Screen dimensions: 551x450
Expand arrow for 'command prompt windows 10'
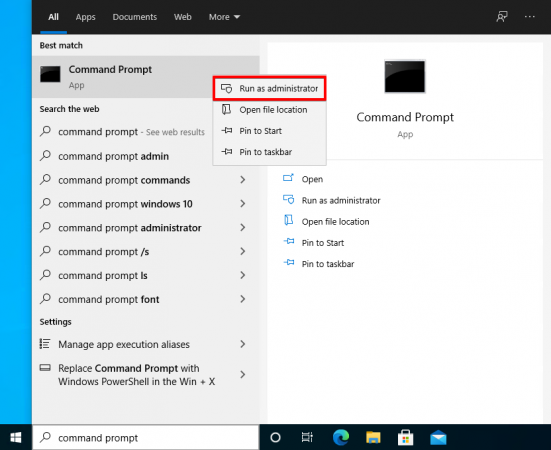[x=242, y=203]
